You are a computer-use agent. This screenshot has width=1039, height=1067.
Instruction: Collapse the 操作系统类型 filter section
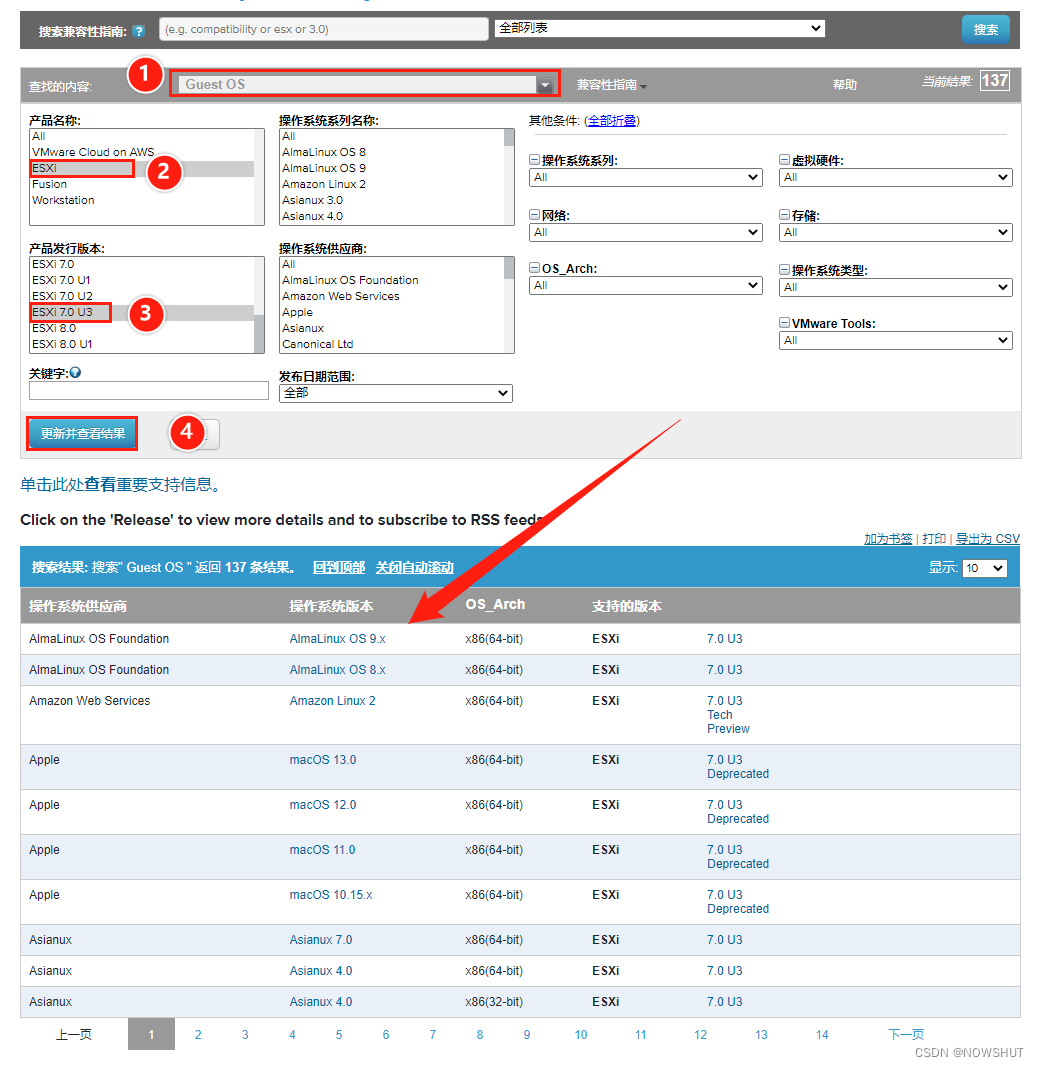pos(785,269)
